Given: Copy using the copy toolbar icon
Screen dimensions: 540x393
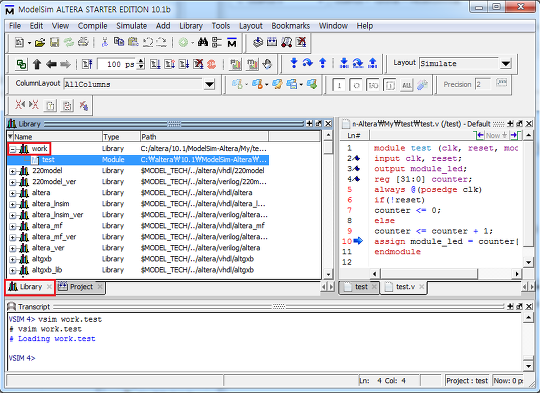Looking at the screenshot, I should (x=119, y=42).
